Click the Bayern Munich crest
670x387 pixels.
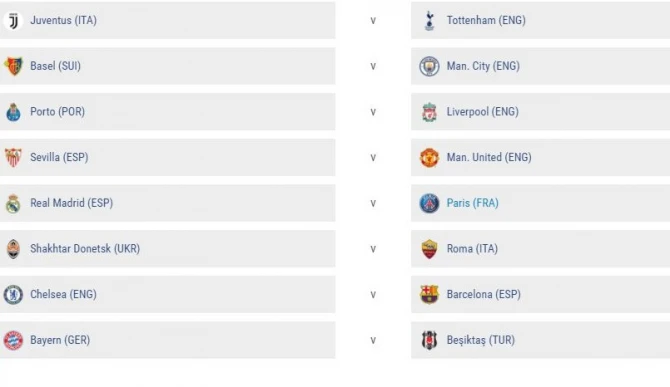(13, 340)
